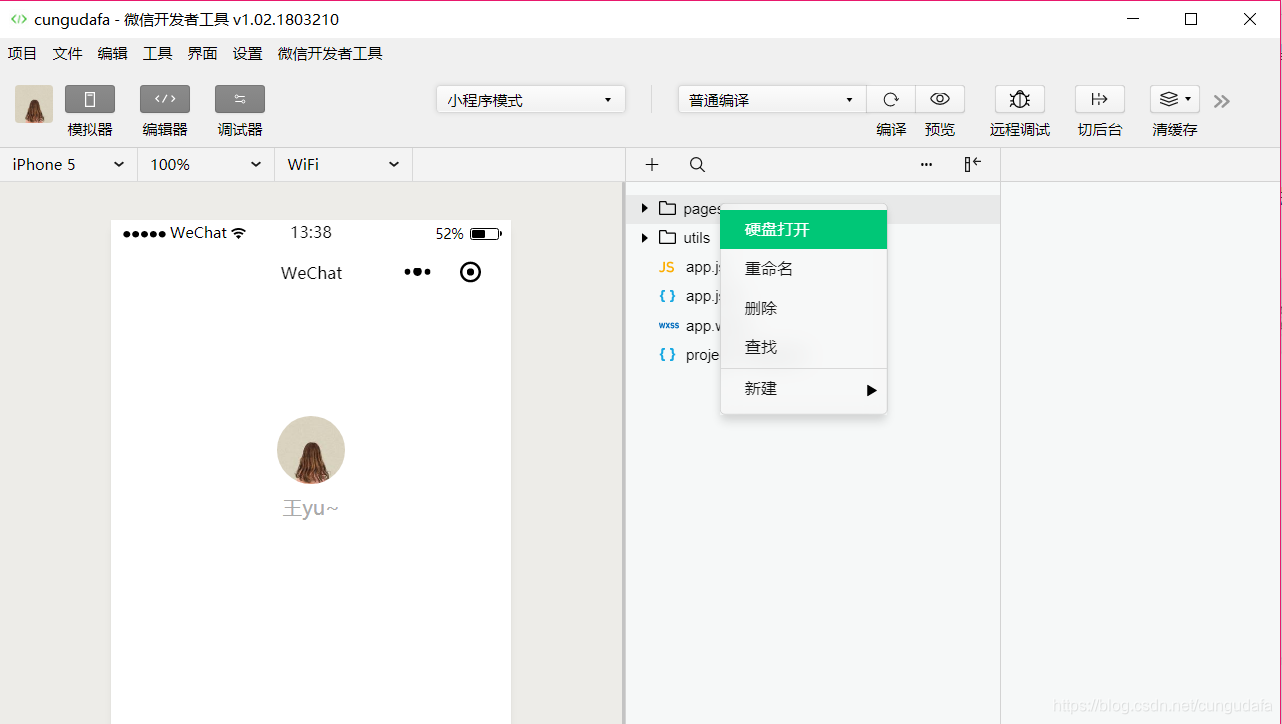
Task: Open the 微信开发者工具 menu
Action: tap(330, 54)
